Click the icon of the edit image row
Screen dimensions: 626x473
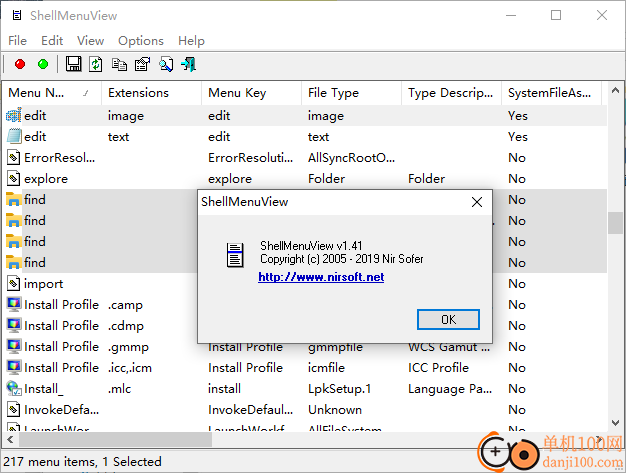coord(14,115)
